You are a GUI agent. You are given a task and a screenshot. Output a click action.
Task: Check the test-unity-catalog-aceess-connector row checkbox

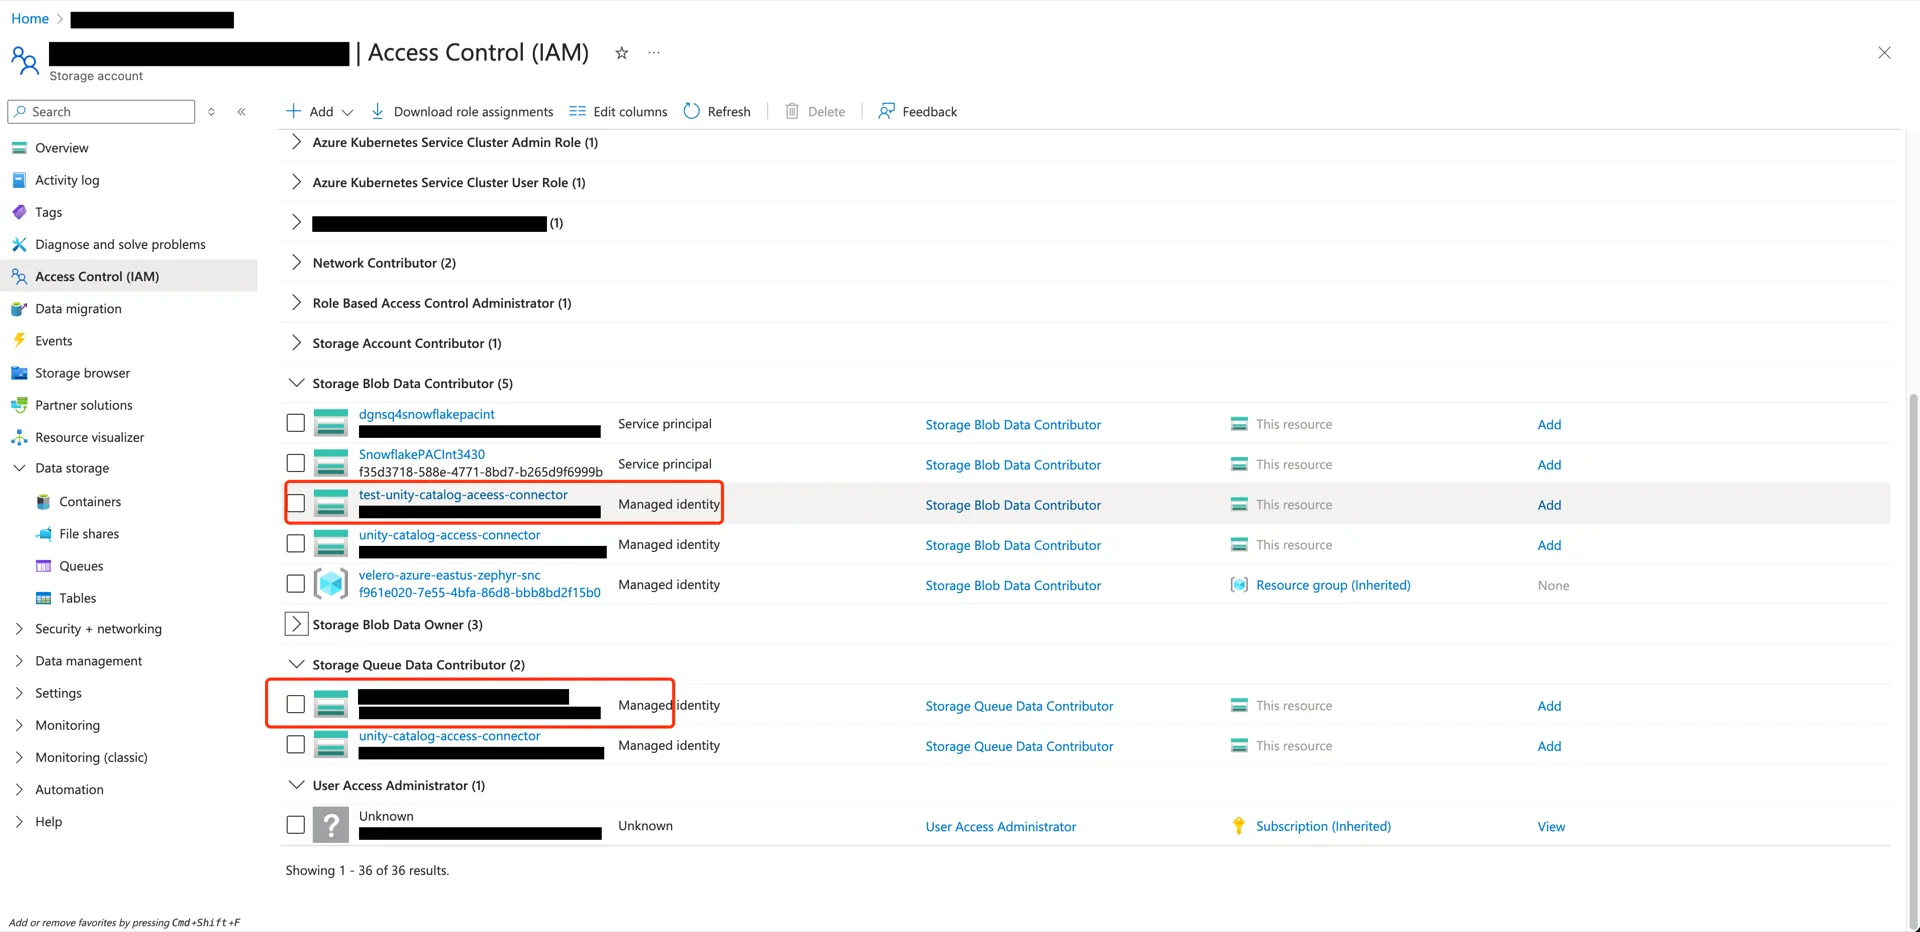tap(295, 504)
